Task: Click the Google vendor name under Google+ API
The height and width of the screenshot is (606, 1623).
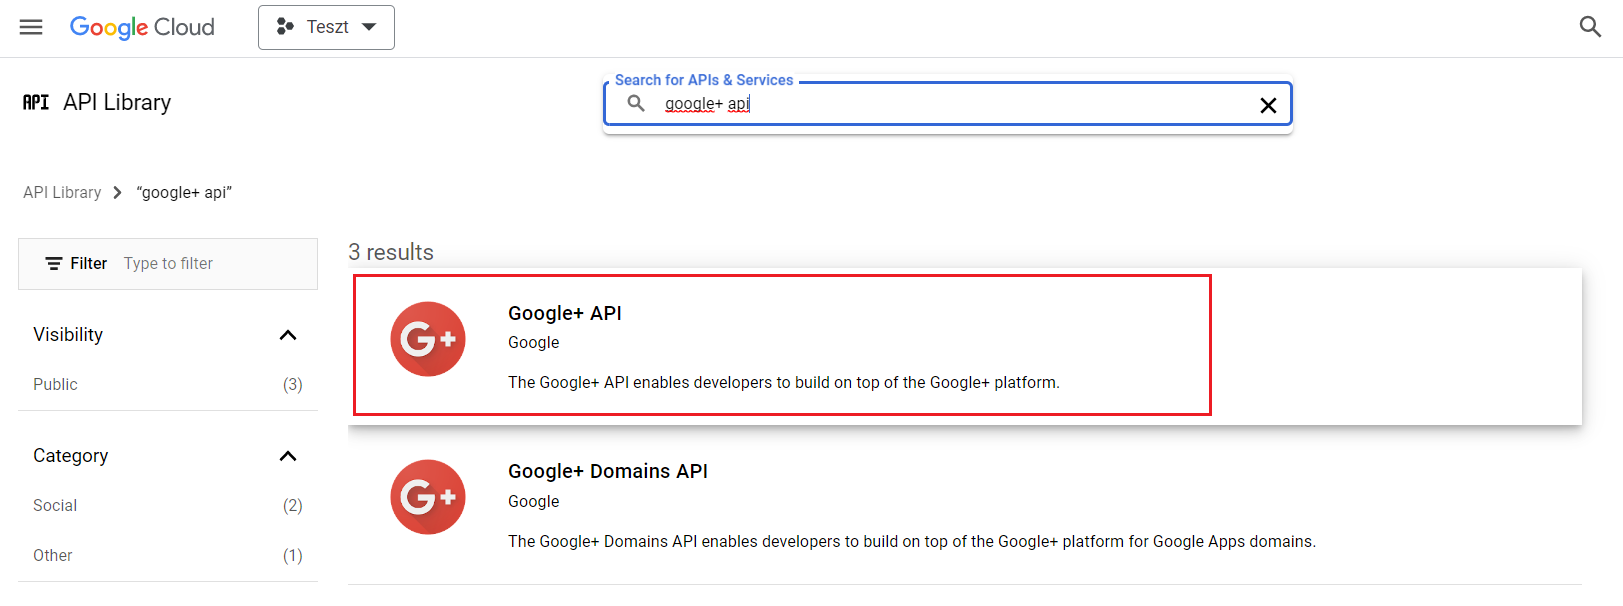Action: click(534, 342)
